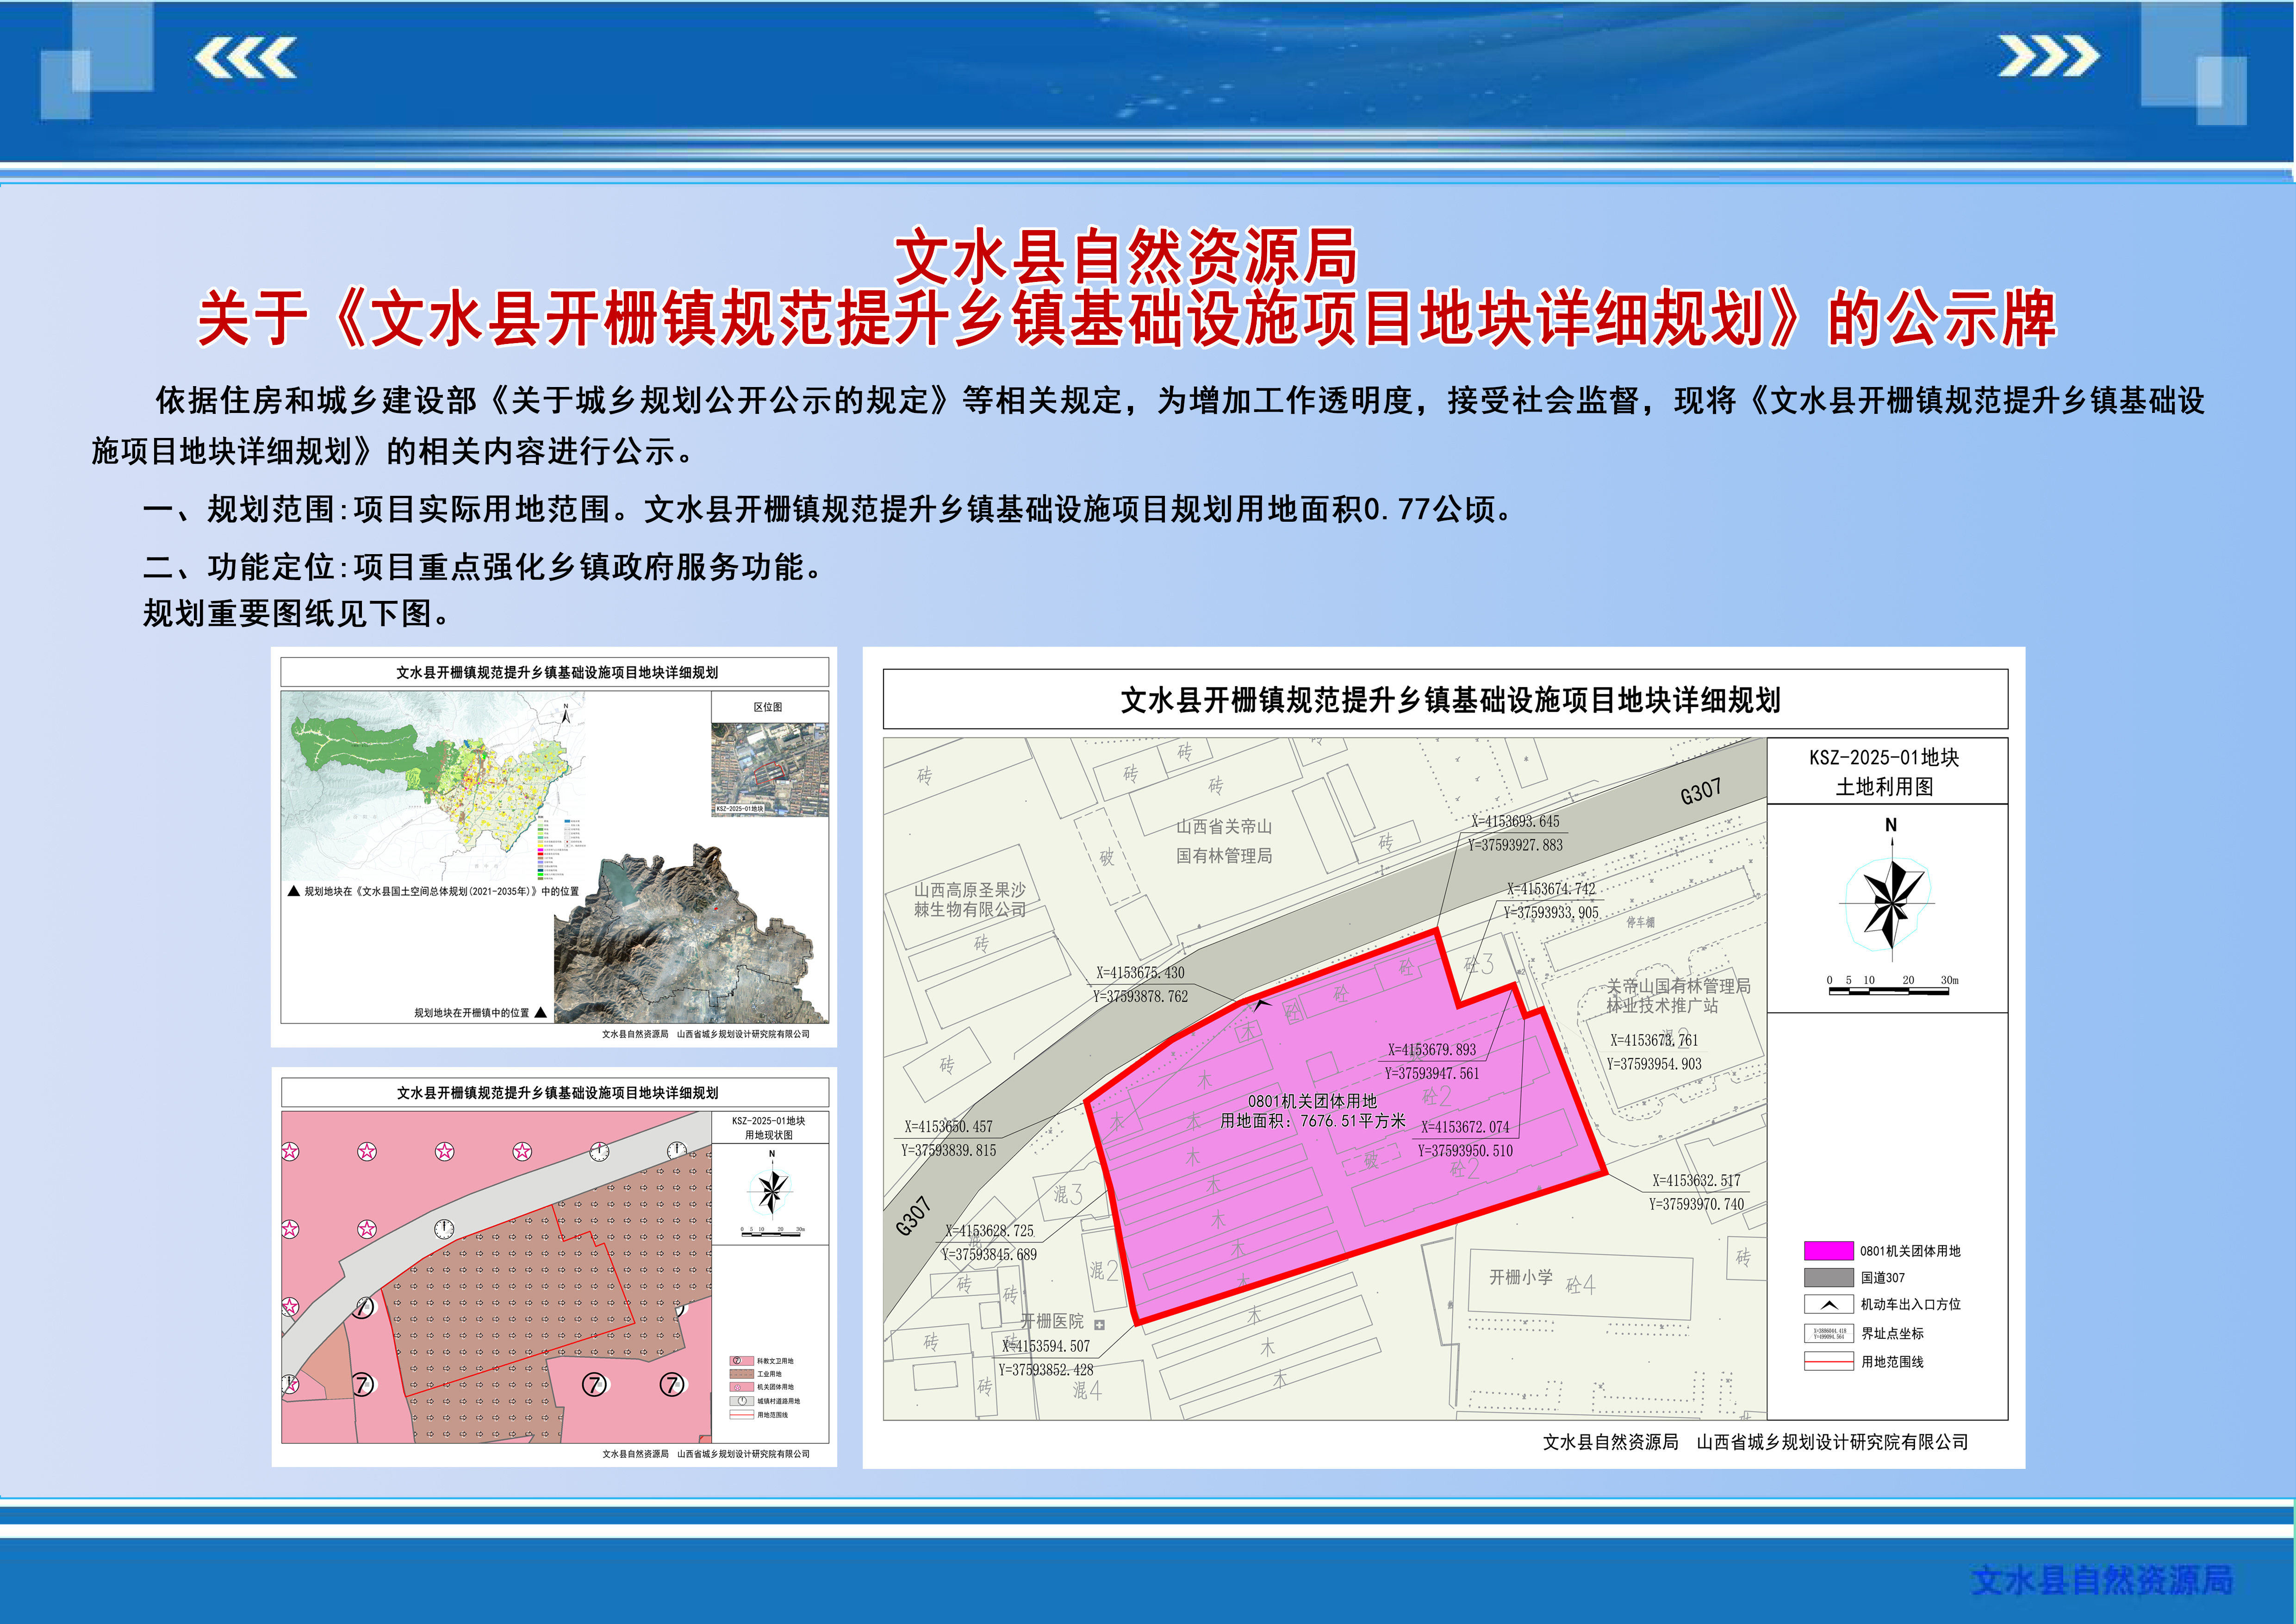Click the 开栅小学 label on map
Viewport: 2296px width, 1624px height.
pos(1520,1277)
